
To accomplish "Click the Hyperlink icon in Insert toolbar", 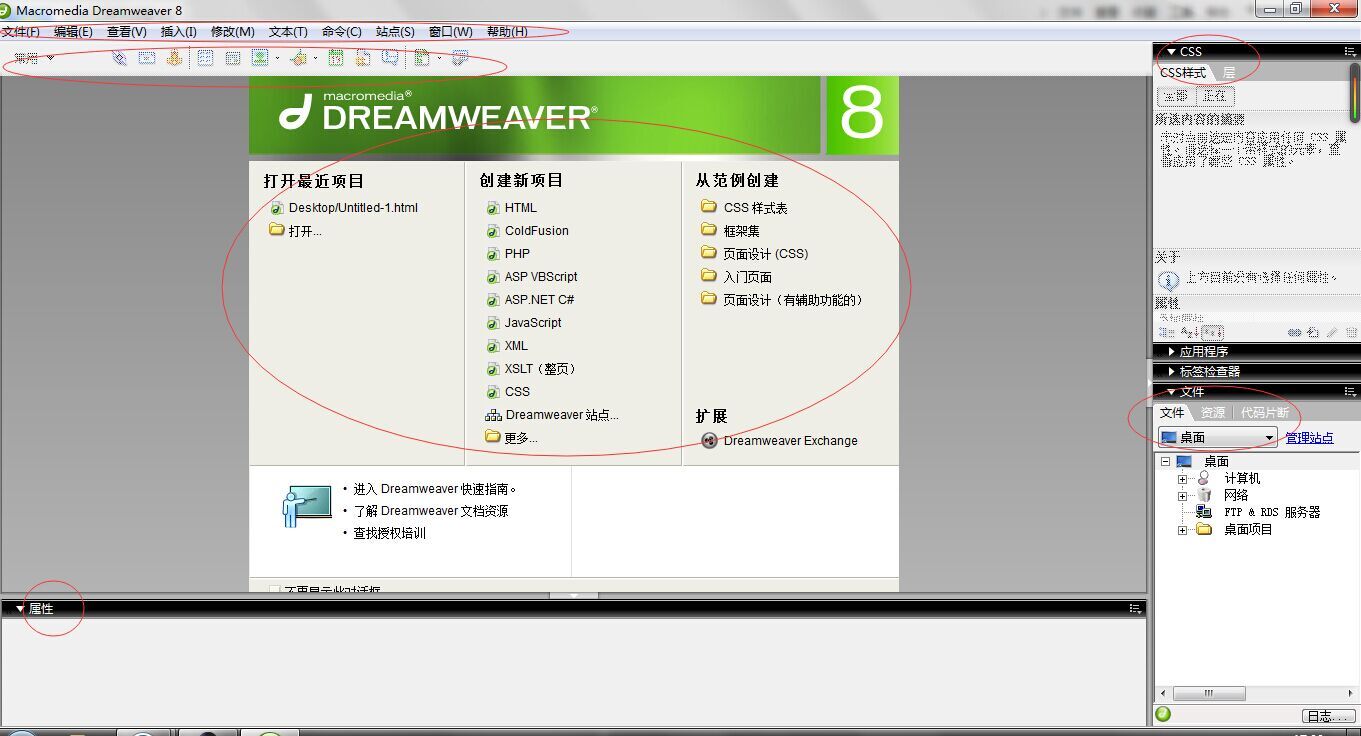I will click(x=119, y=58).
